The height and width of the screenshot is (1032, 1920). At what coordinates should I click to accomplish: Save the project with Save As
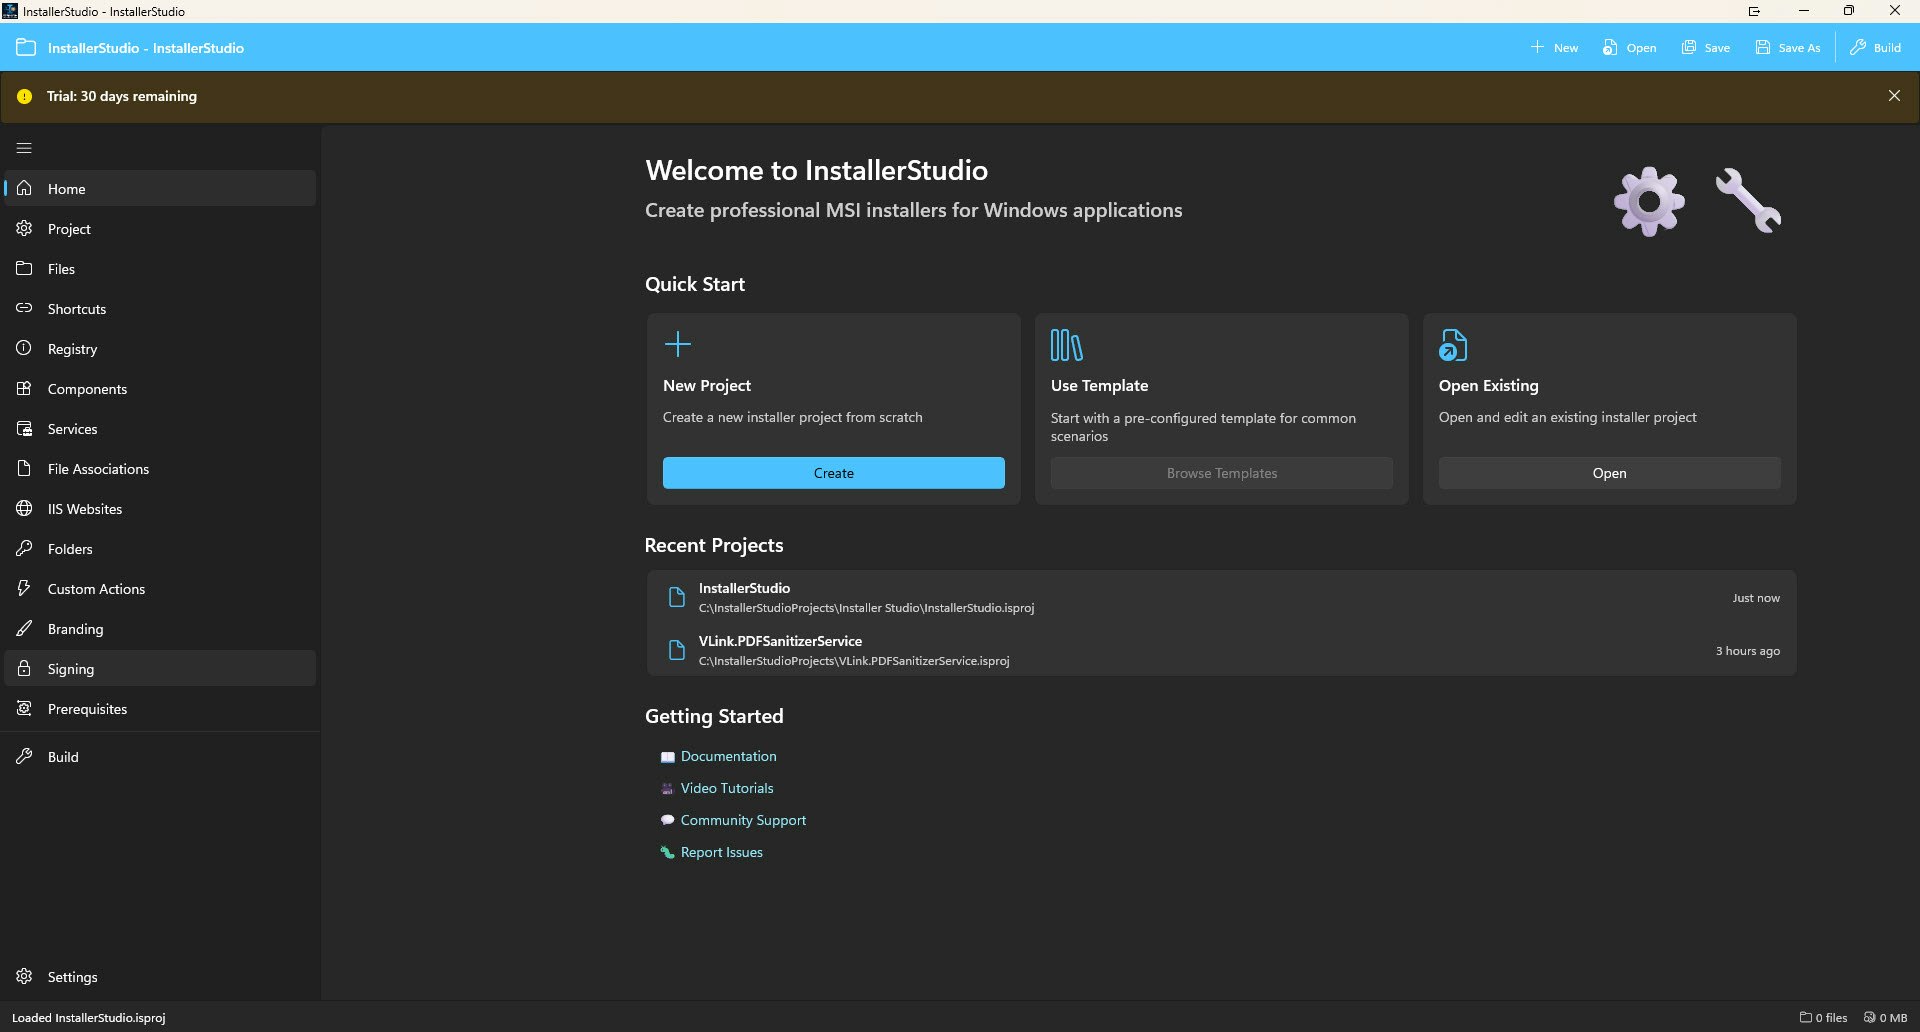(x=1787, y=47)
